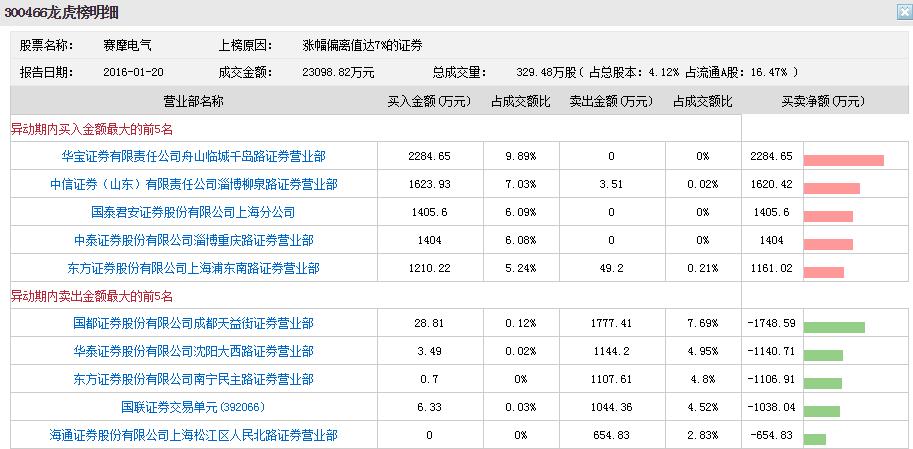Open 国泰君安证券股份有限公司上海分公司 link
The image size is (913, 449).
[193, 212]
